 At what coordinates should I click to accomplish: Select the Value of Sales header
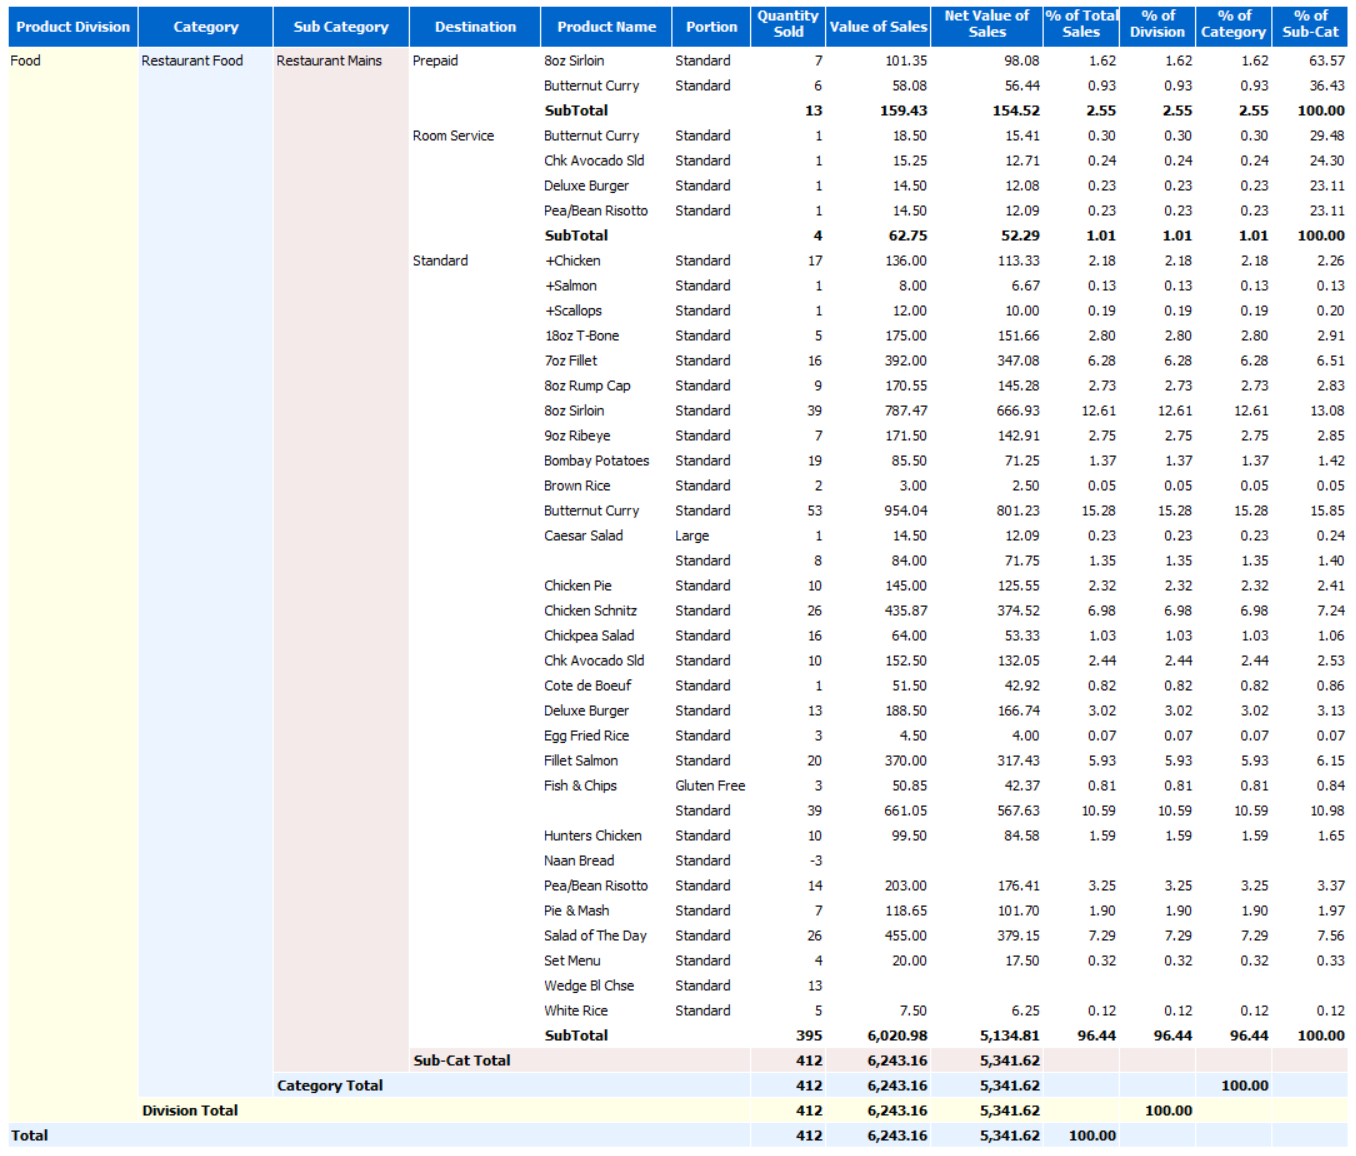pos(878,27)
